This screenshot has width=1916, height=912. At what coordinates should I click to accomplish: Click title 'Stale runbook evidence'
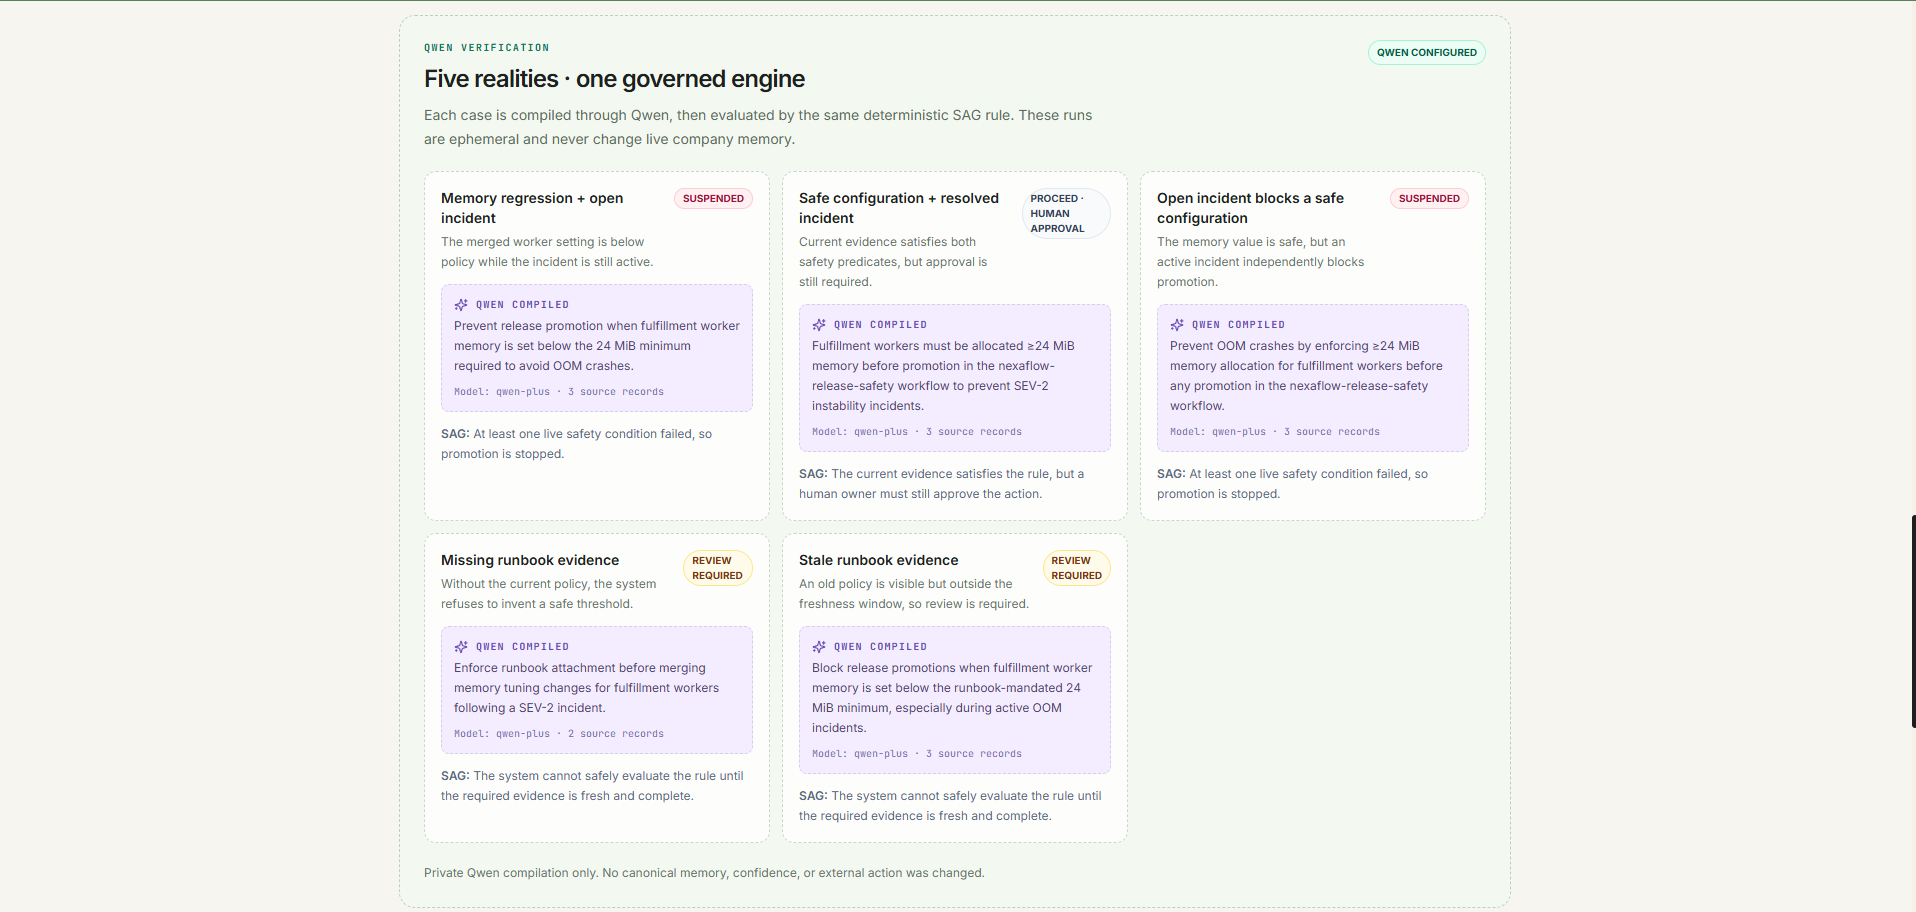tap(878, 560)
